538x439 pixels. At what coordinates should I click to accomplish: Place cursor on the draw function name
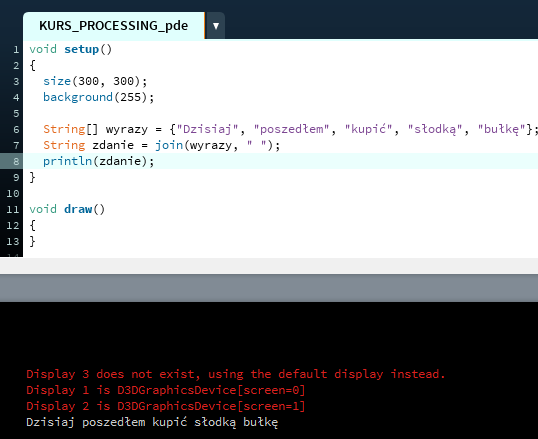(78, 209)
